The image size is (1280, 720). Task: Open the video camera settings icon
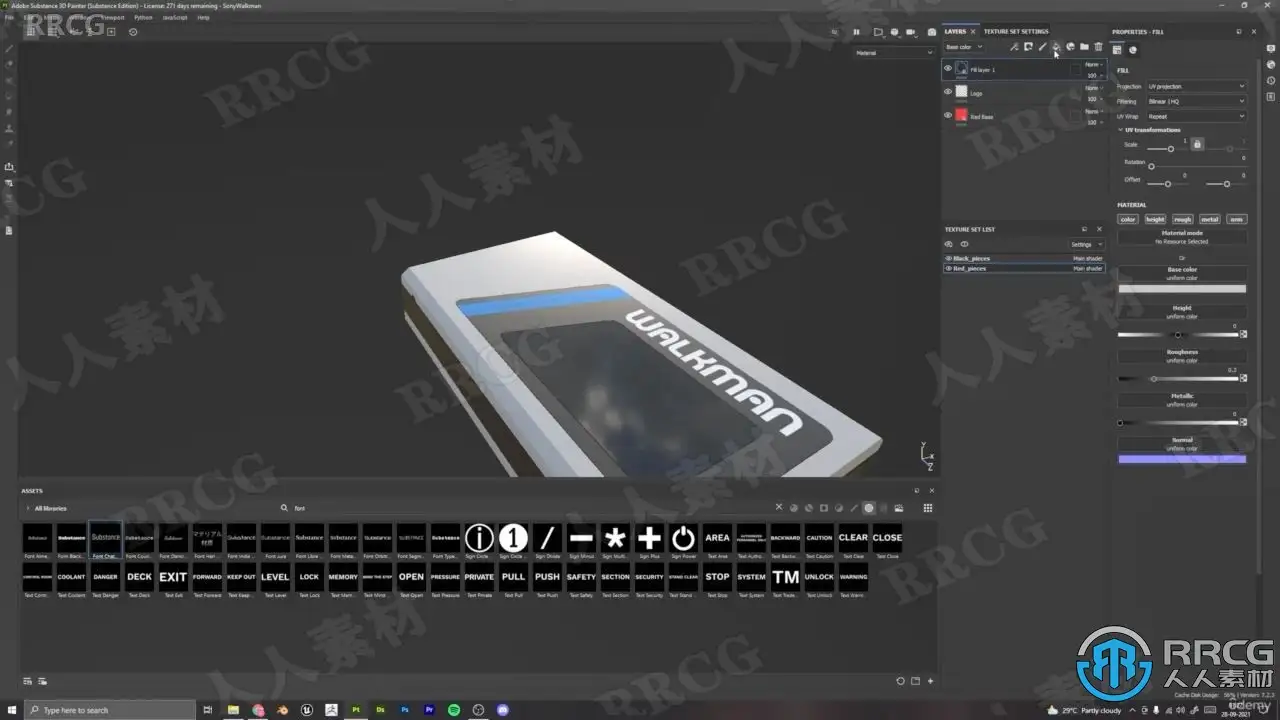pyautogui.click(x=909, y=32)
